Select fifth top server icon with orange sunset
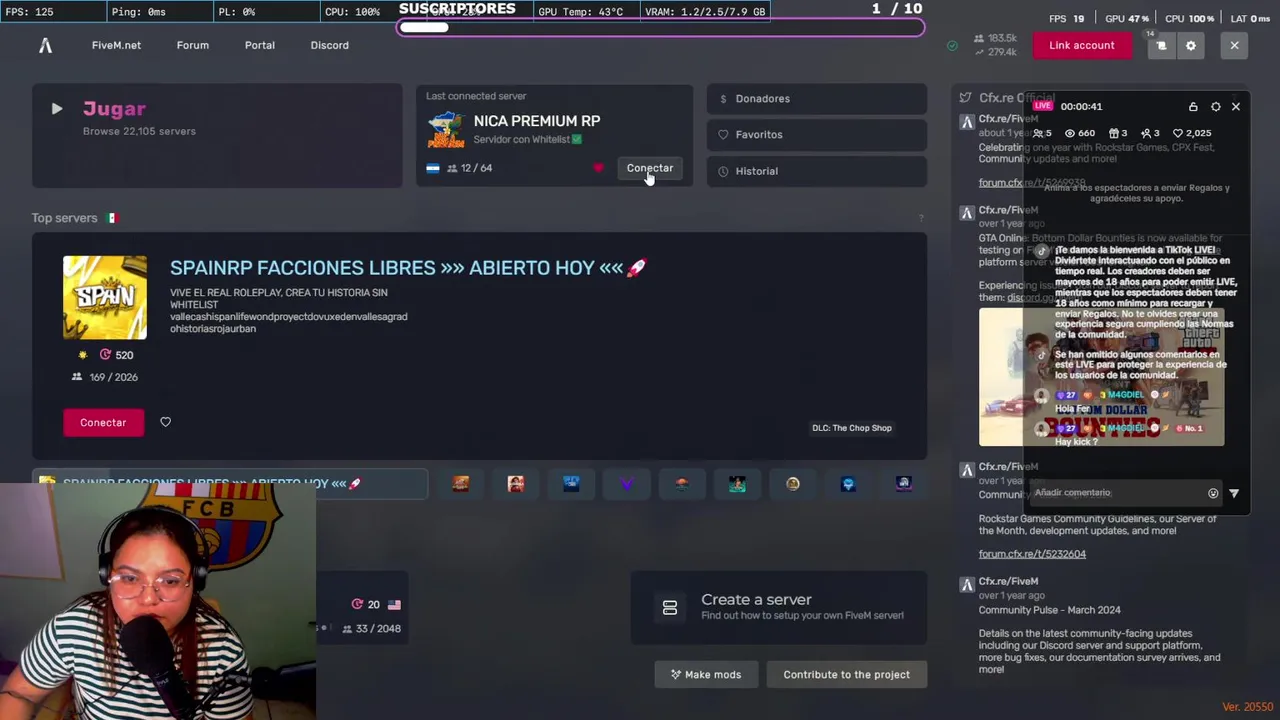Image resolution: width=1280 pixels, height=720 pixels. tap(682, 484)
